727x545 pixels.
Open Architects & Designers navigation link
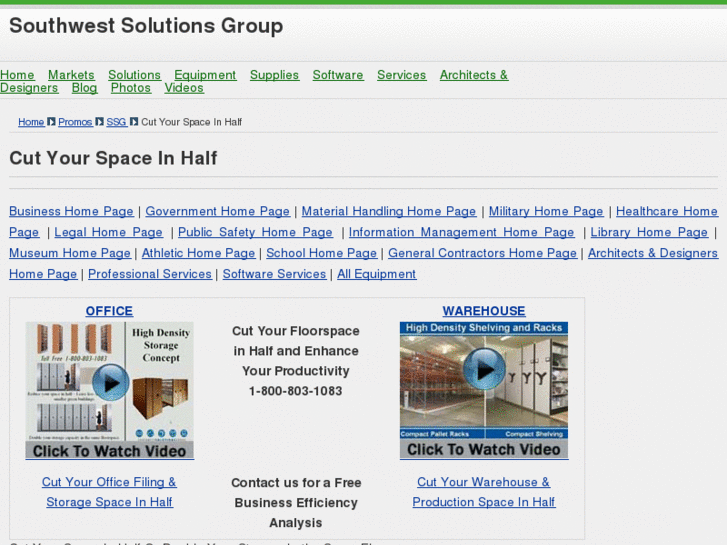click(x=474, y=75)
